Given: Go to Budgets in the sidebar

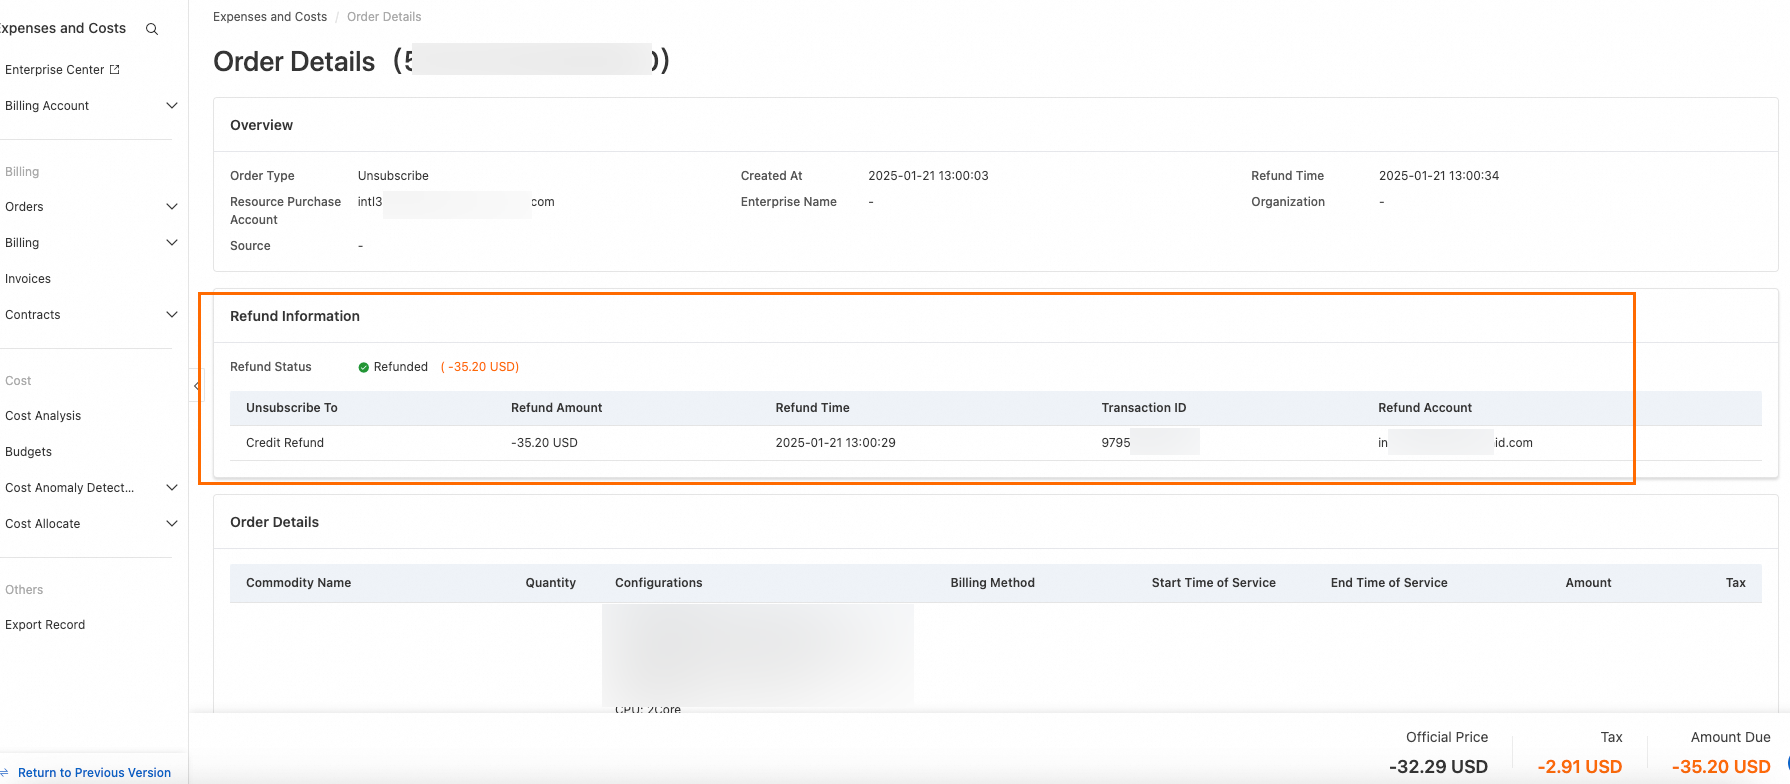Looking at the screenshot, I should point(28,452).
